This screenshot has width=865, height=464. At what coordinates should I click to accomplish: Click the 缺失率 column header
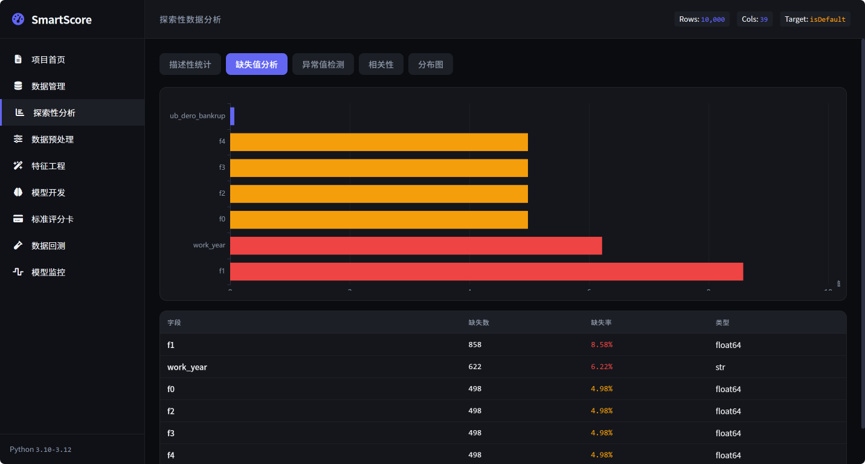tap(601, 323)
